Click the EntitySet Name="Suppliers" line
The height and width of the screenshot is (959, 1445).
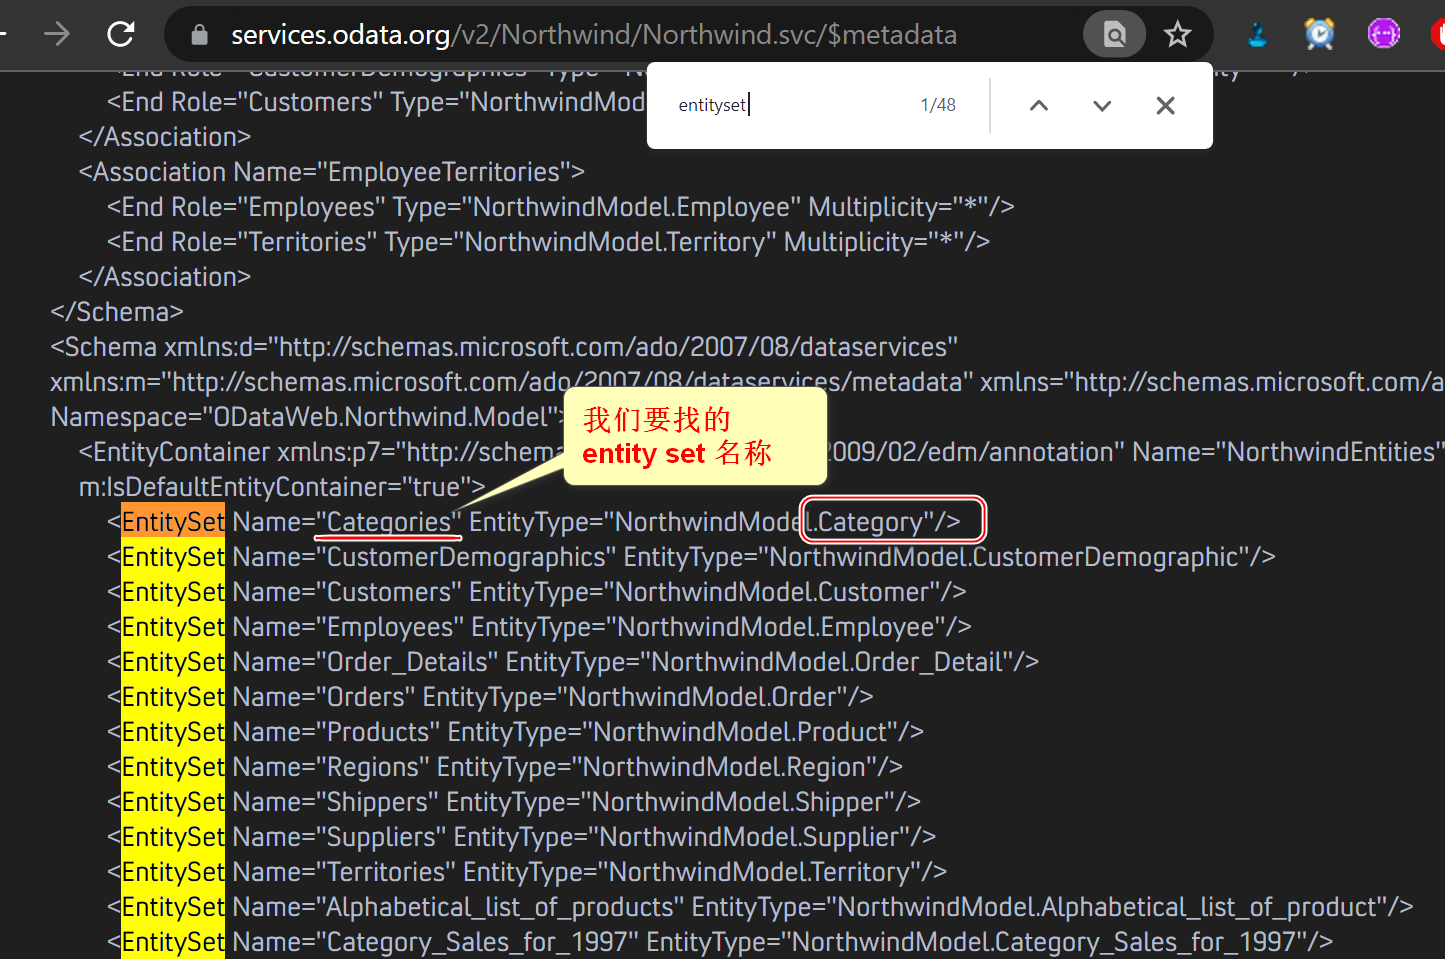(522, 837)
